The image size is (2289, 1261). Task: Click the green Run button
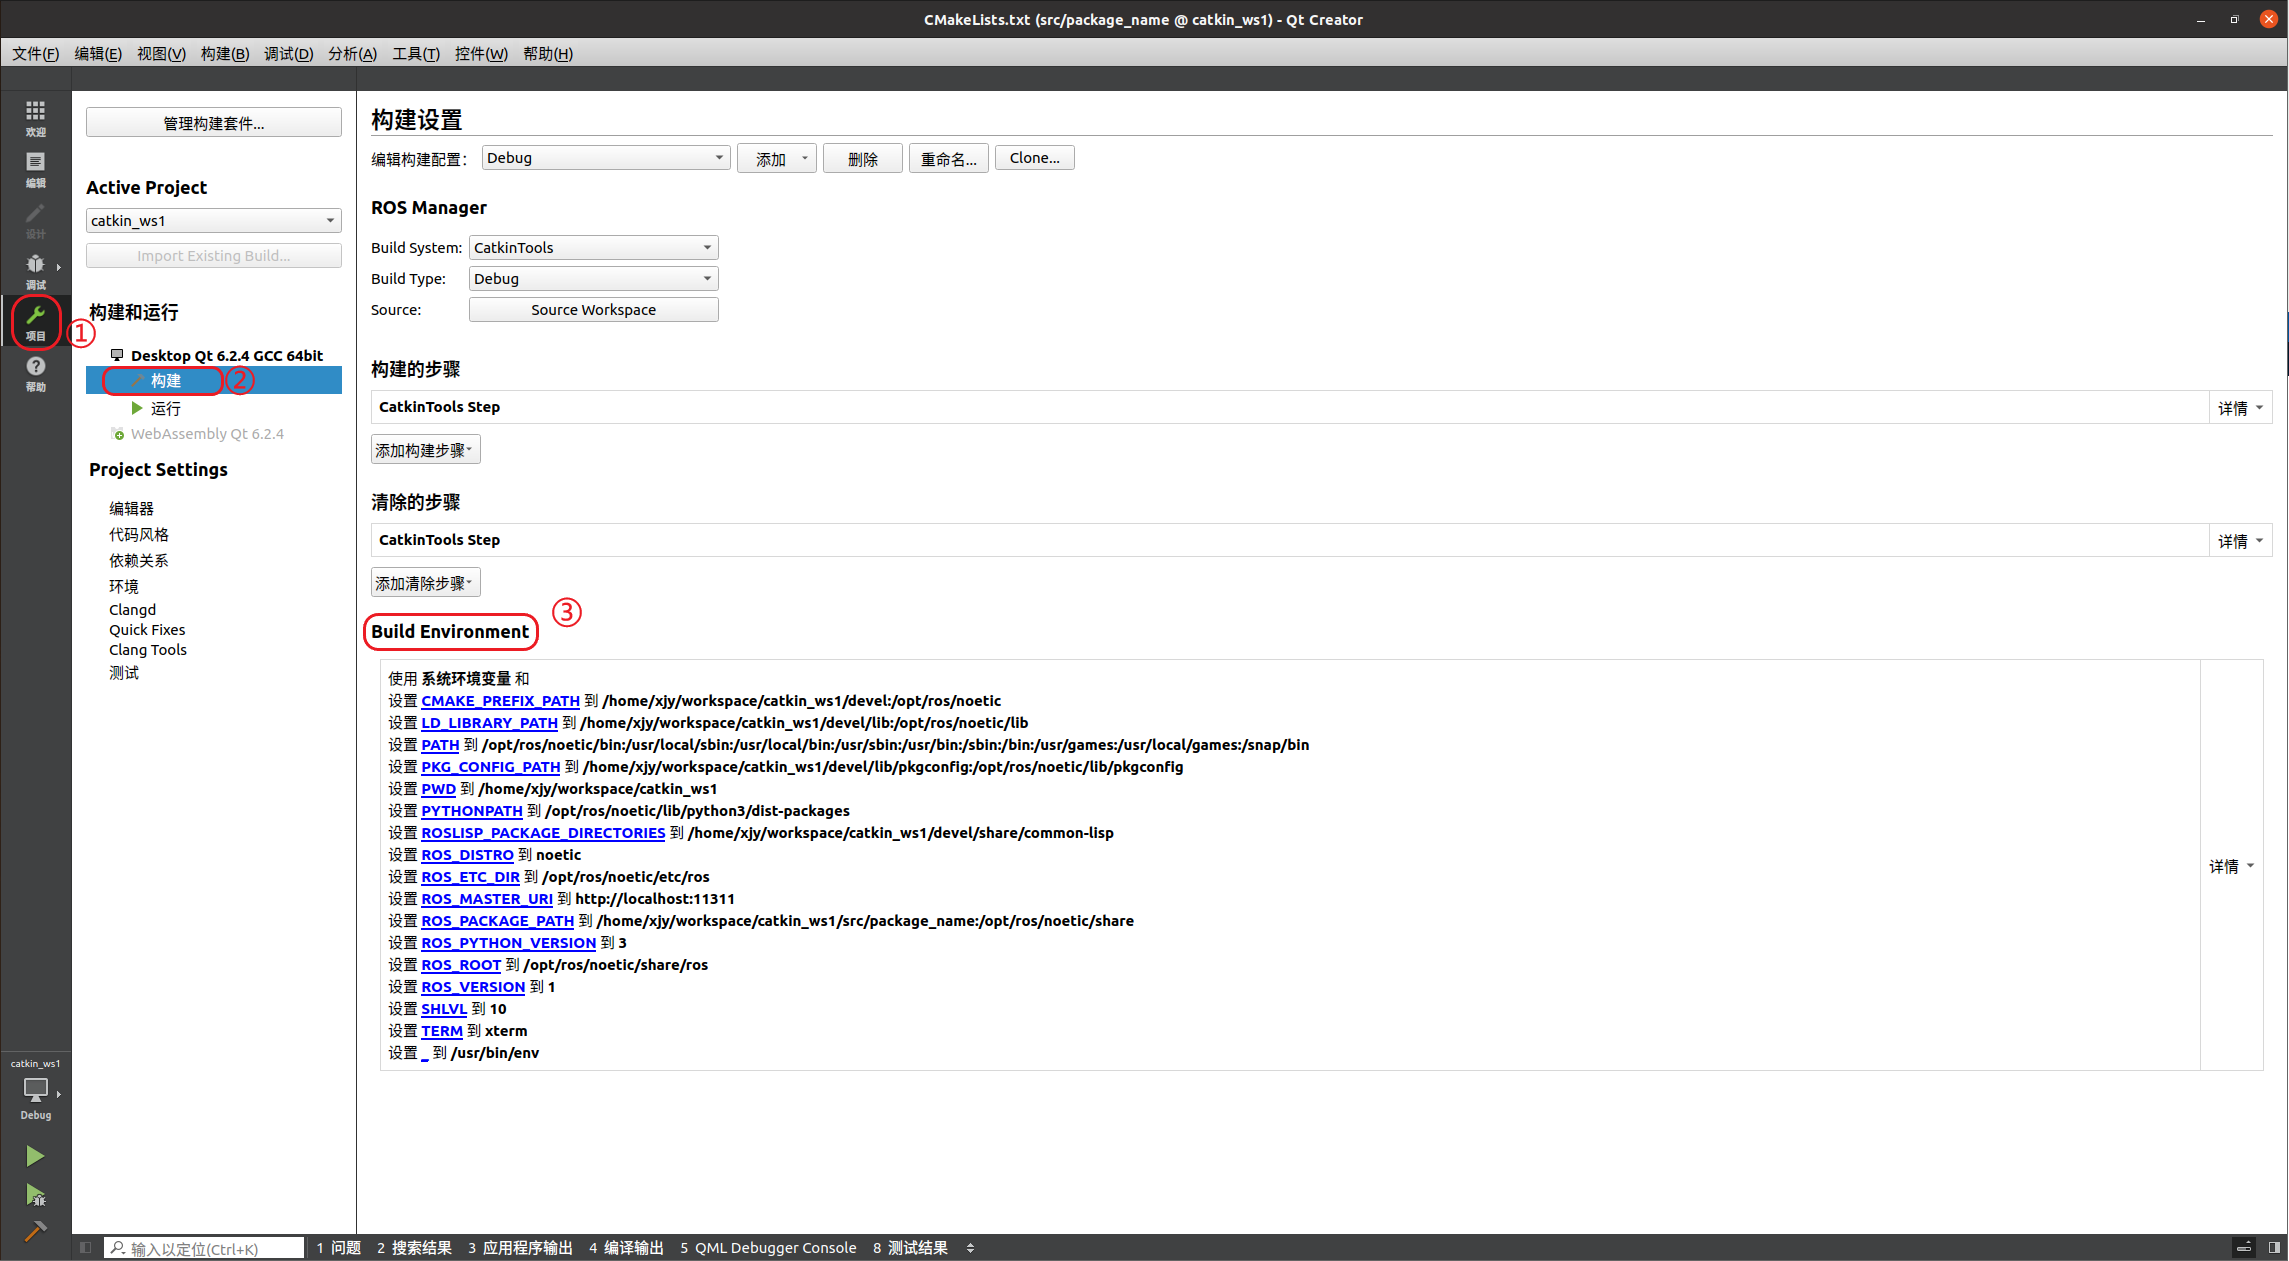pos(35,1156)
